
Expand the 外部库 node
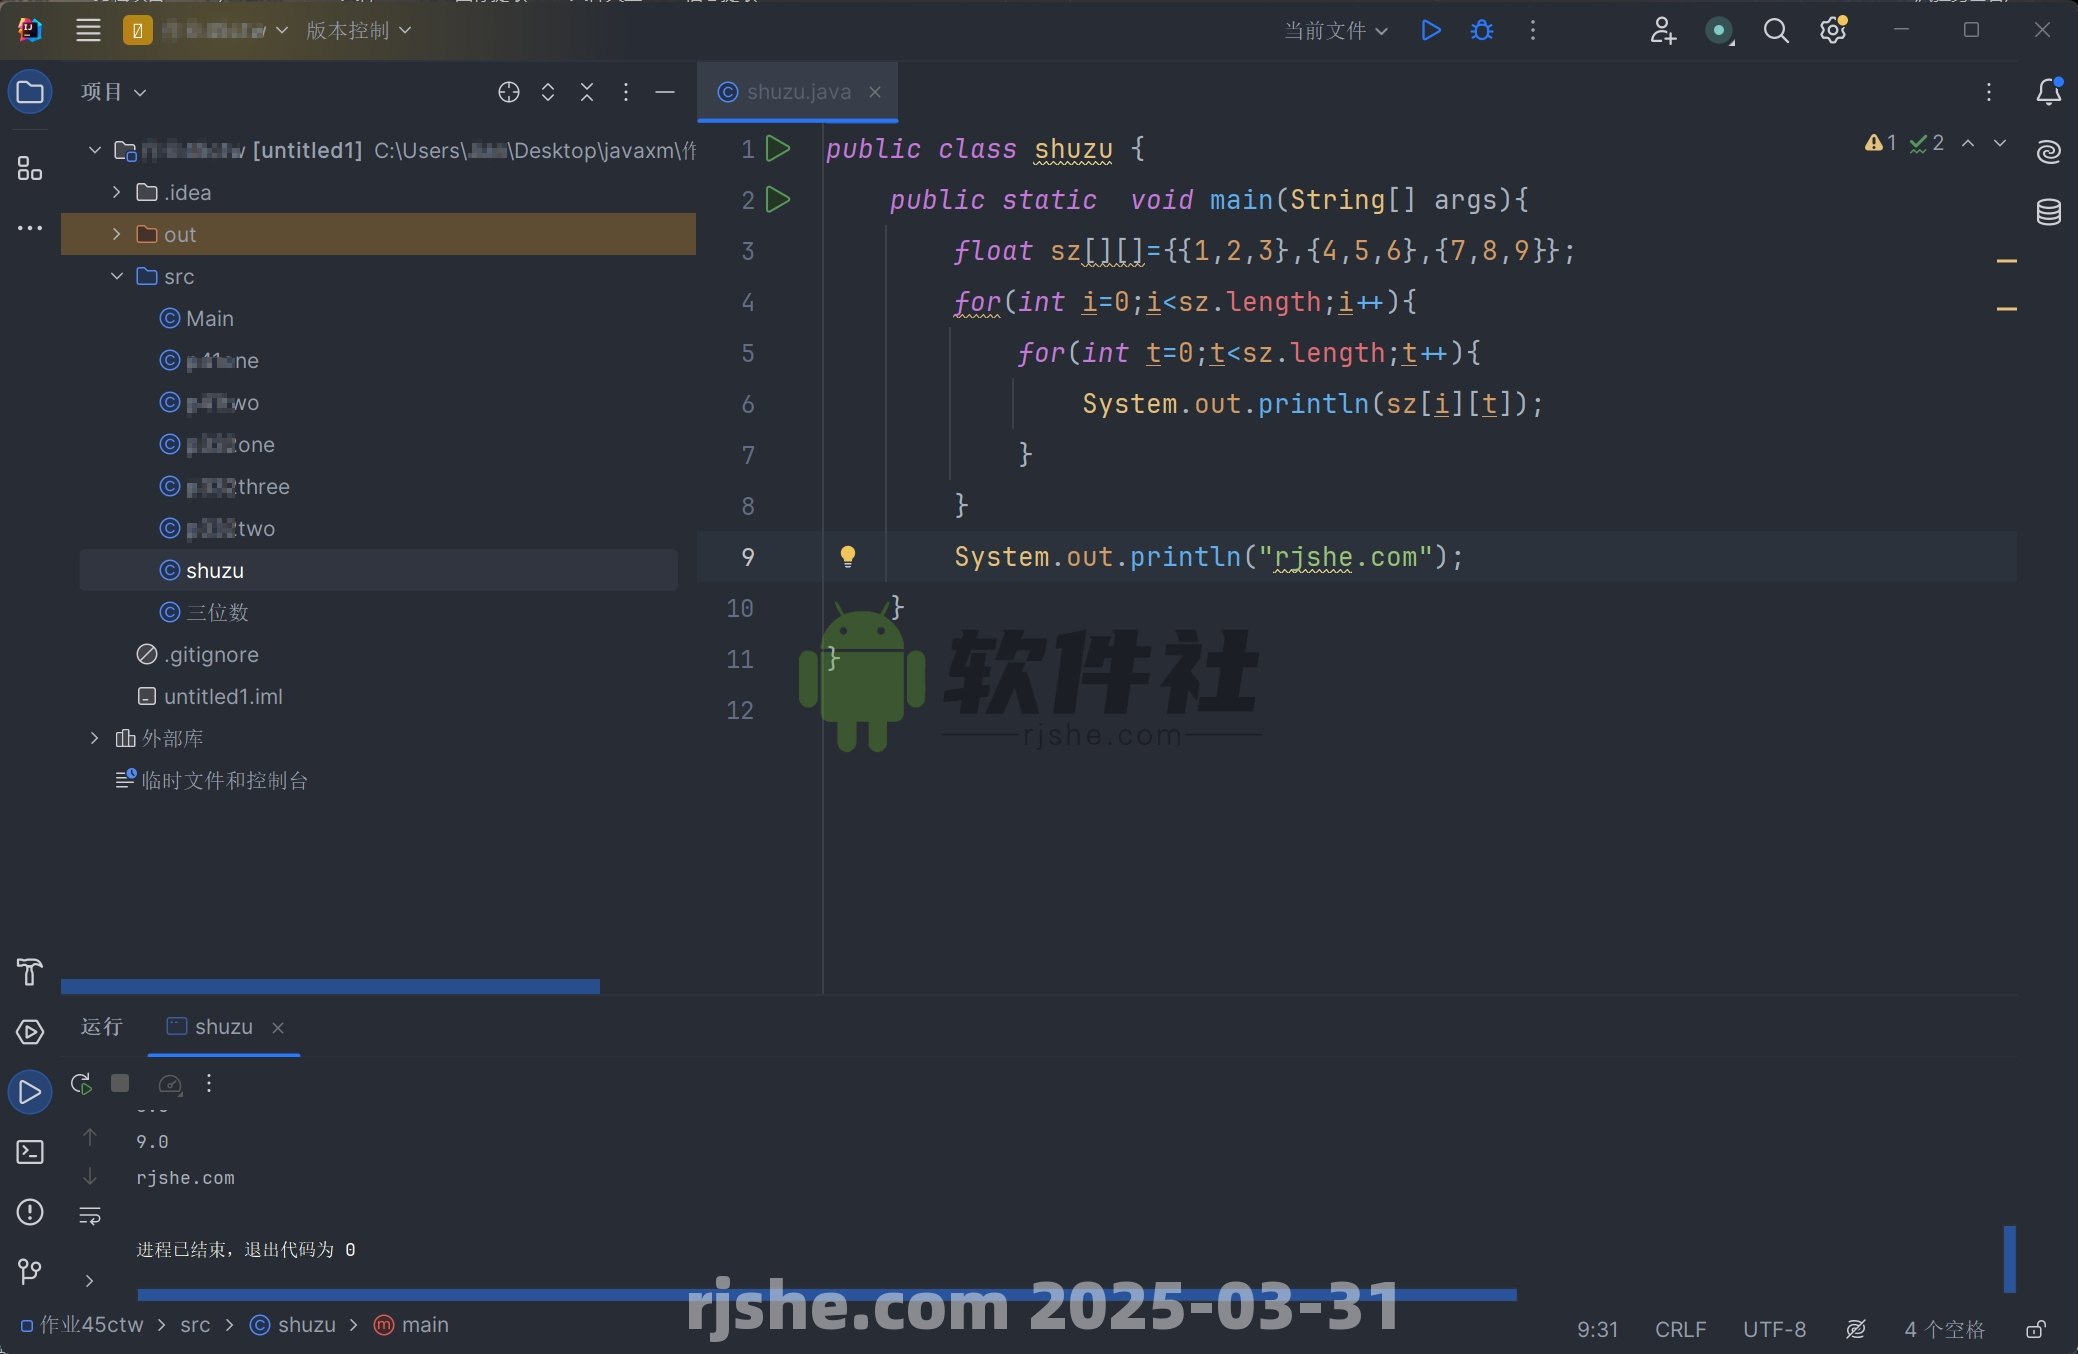pyautogui.click(x=94, y=738)
